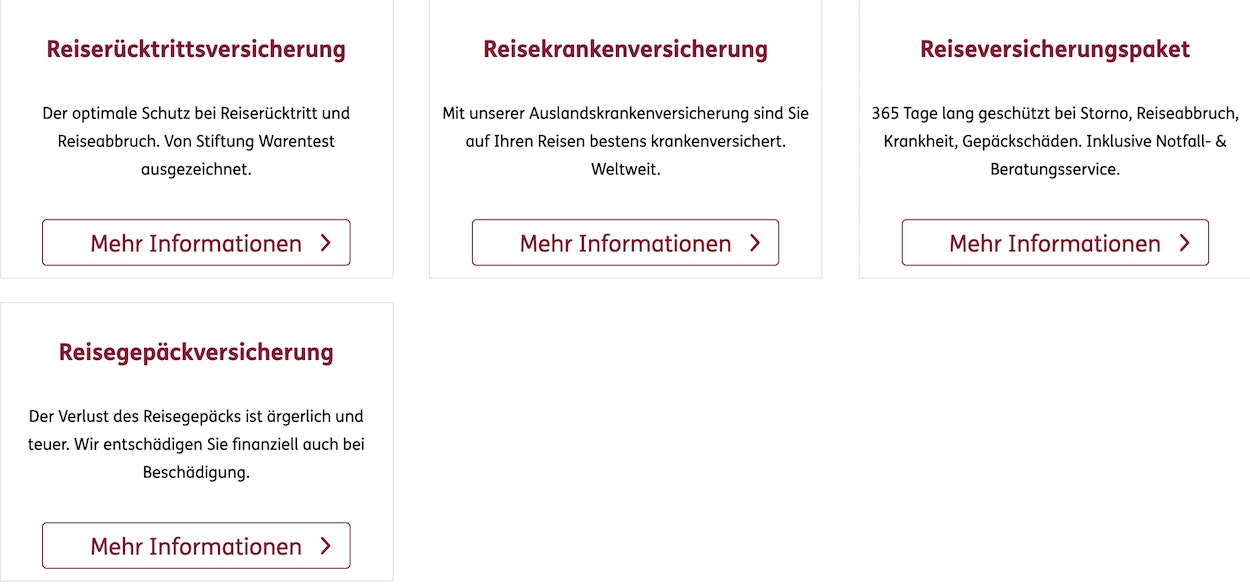1250x584 pixels.
Task: Click chevron arrow in Reiseversicherungspaket card button
Action: 1185,243
